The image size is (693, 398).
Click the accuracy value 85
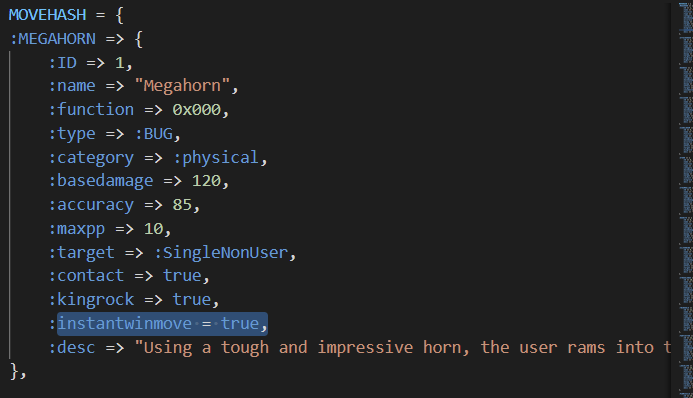click(x=182, y=205)
